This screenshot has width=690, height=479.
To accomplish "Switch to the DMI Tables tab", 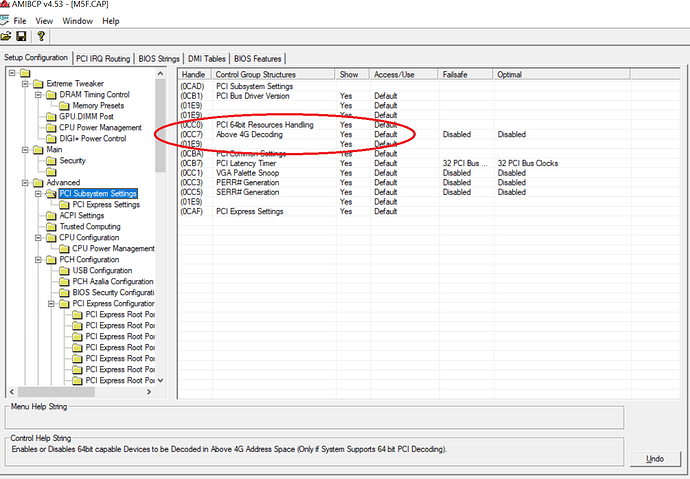I will coord(206,59).
